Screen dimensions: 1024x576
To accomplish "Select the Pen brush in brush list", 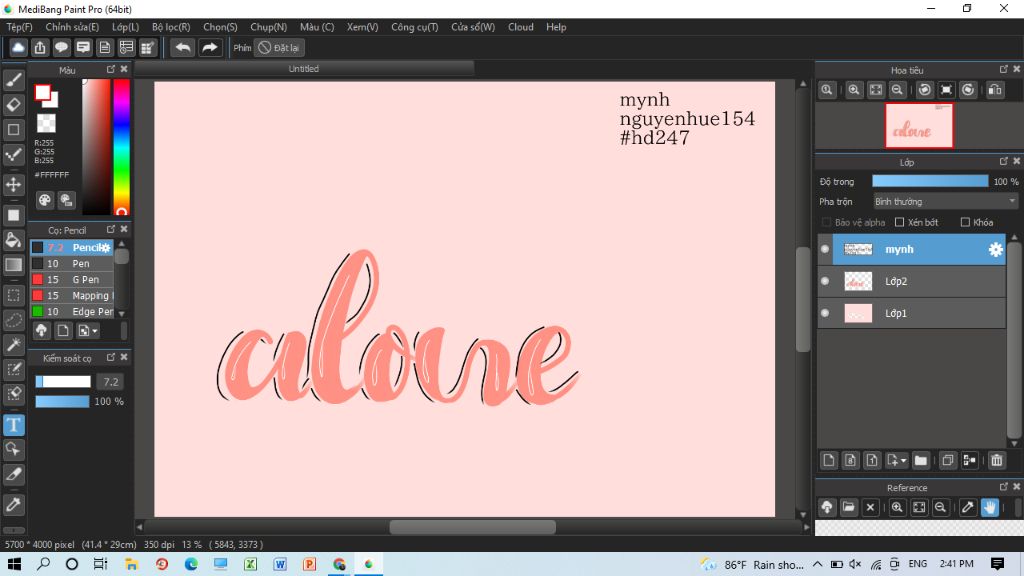I will pos(72,264).
